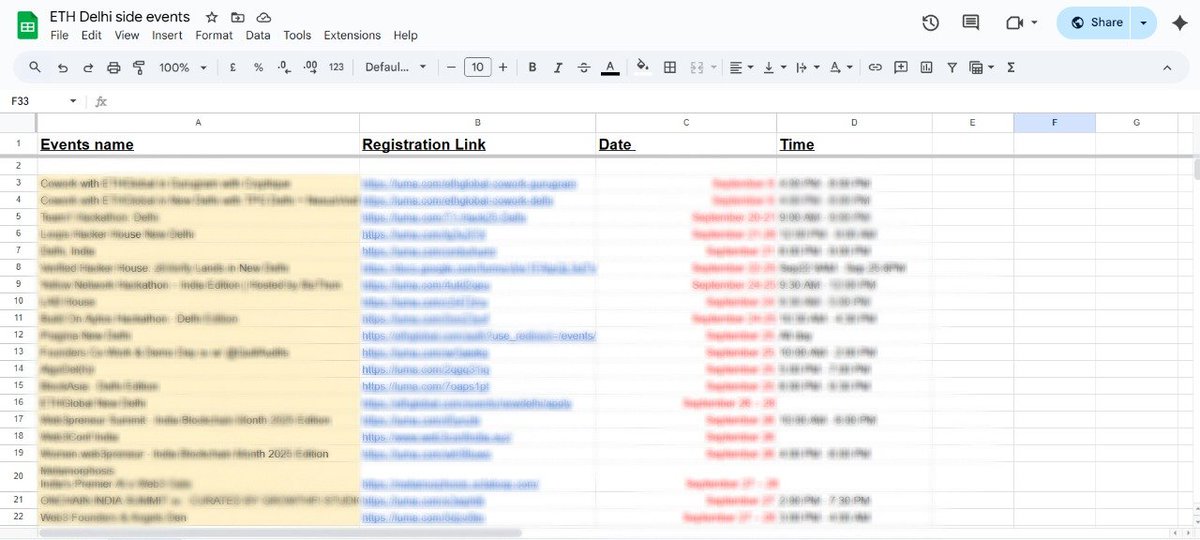Open the functions sigma menu
Viewport: 1200px width, 540px height.
[x=1011, y=67]
